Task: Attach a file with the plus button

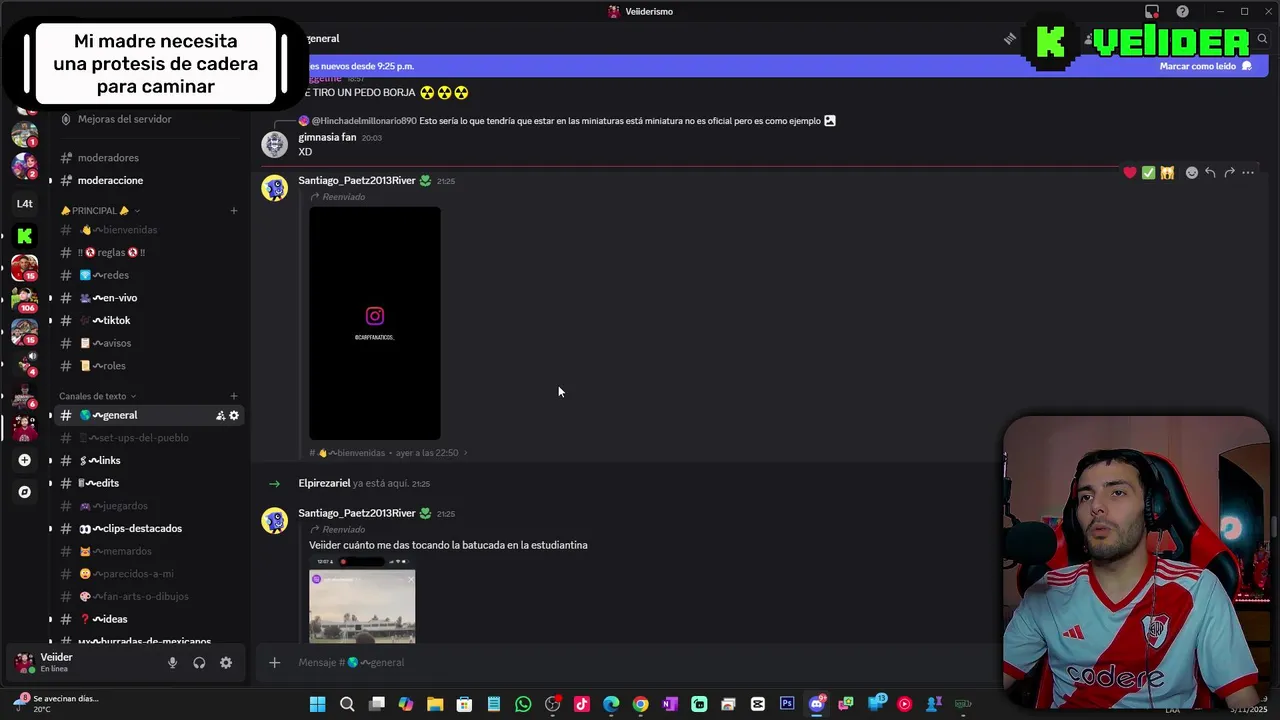Action: tap(274, 662)
